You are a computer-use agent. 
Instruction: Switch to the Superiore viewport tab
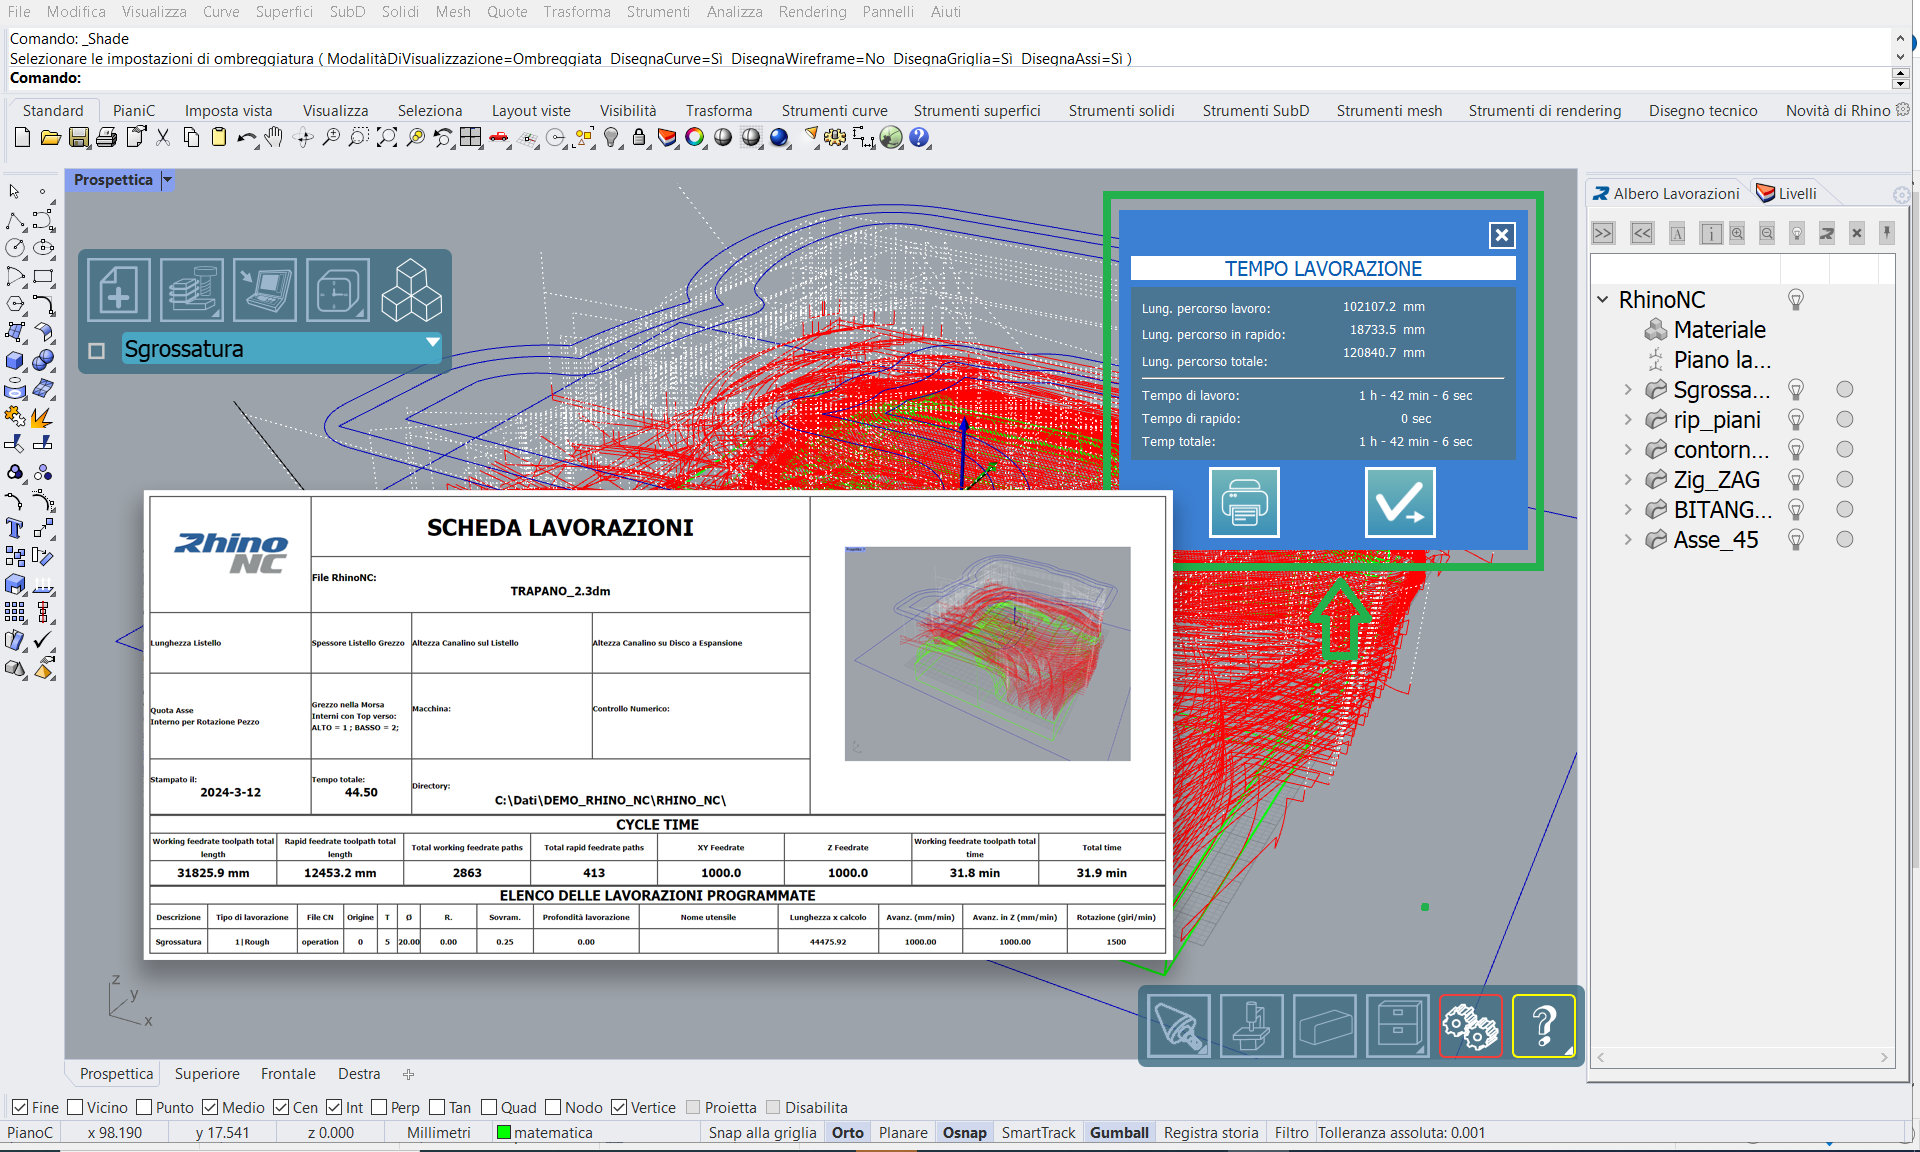point(207,1074)
